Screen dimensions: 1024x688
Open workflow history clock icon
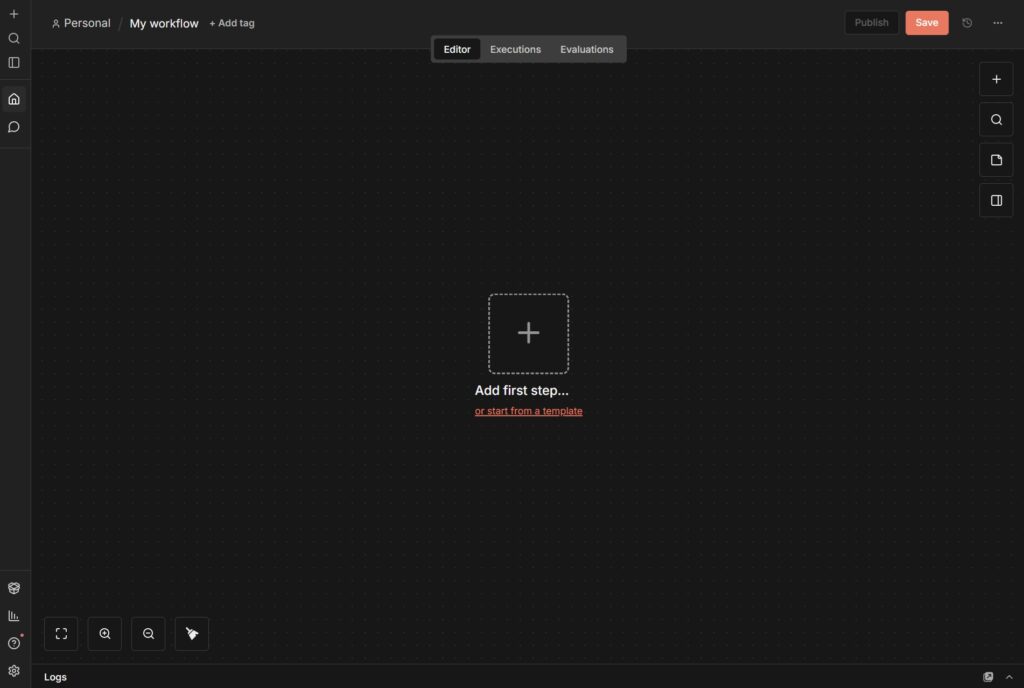[967, 23]
